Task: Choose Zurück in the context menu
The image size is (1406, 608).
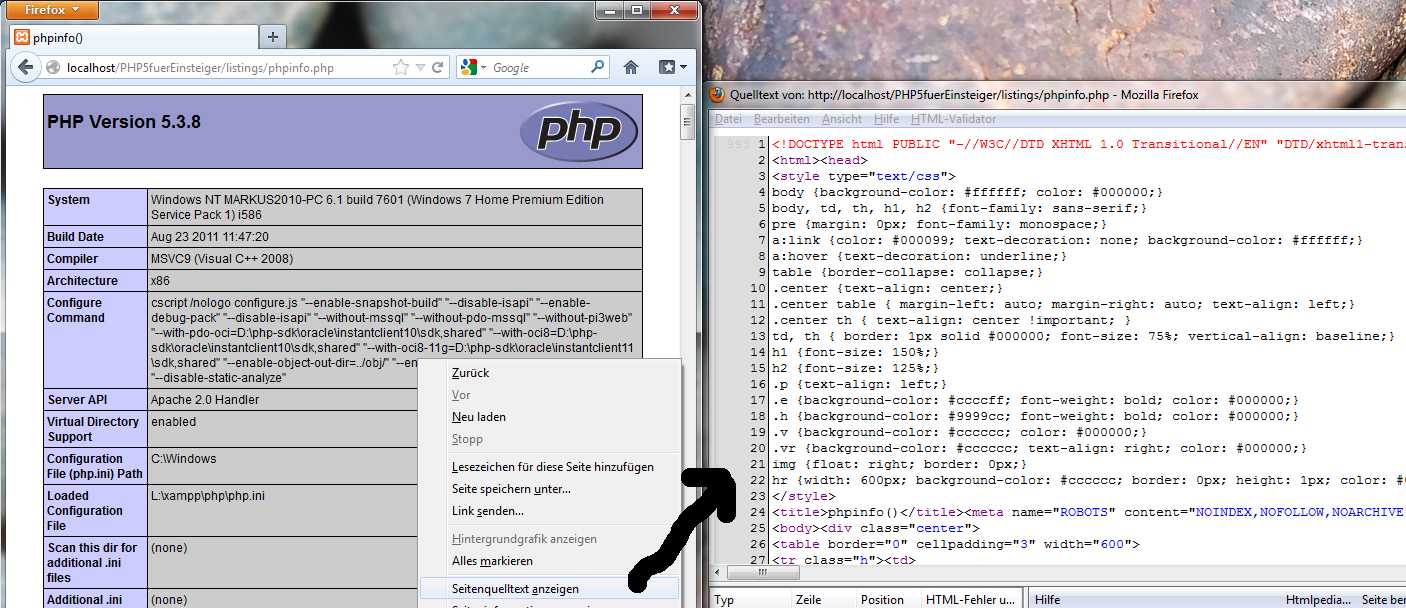Action: [470, 373]
